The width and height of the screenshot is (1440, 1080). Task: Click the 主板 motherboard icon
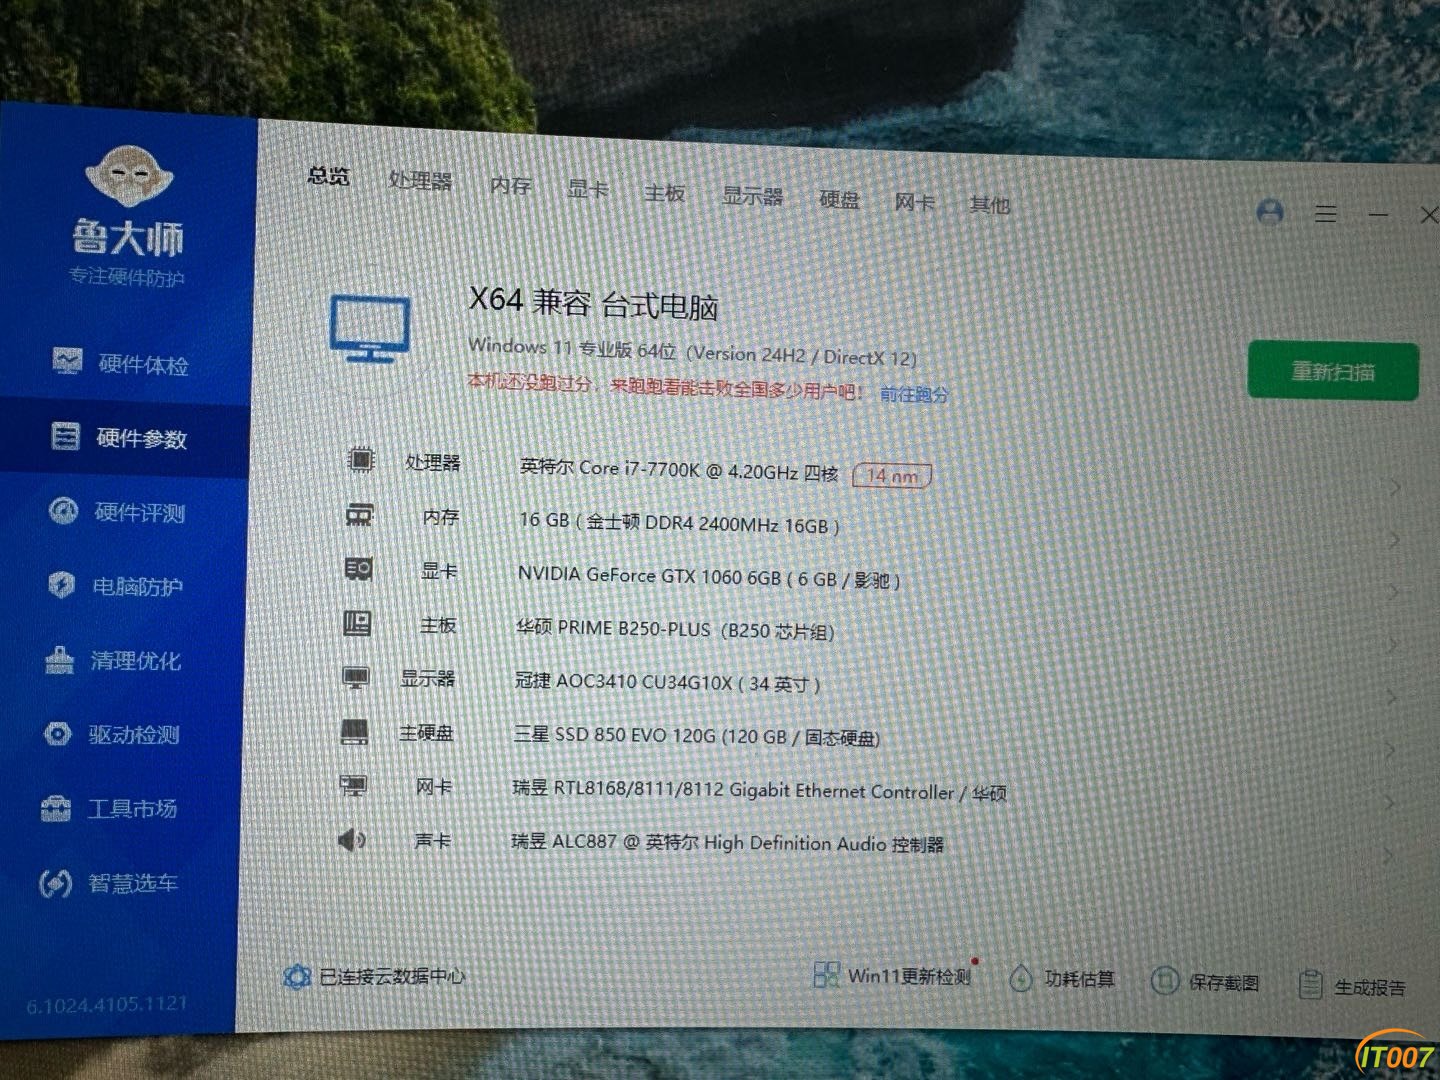point(357,624)
